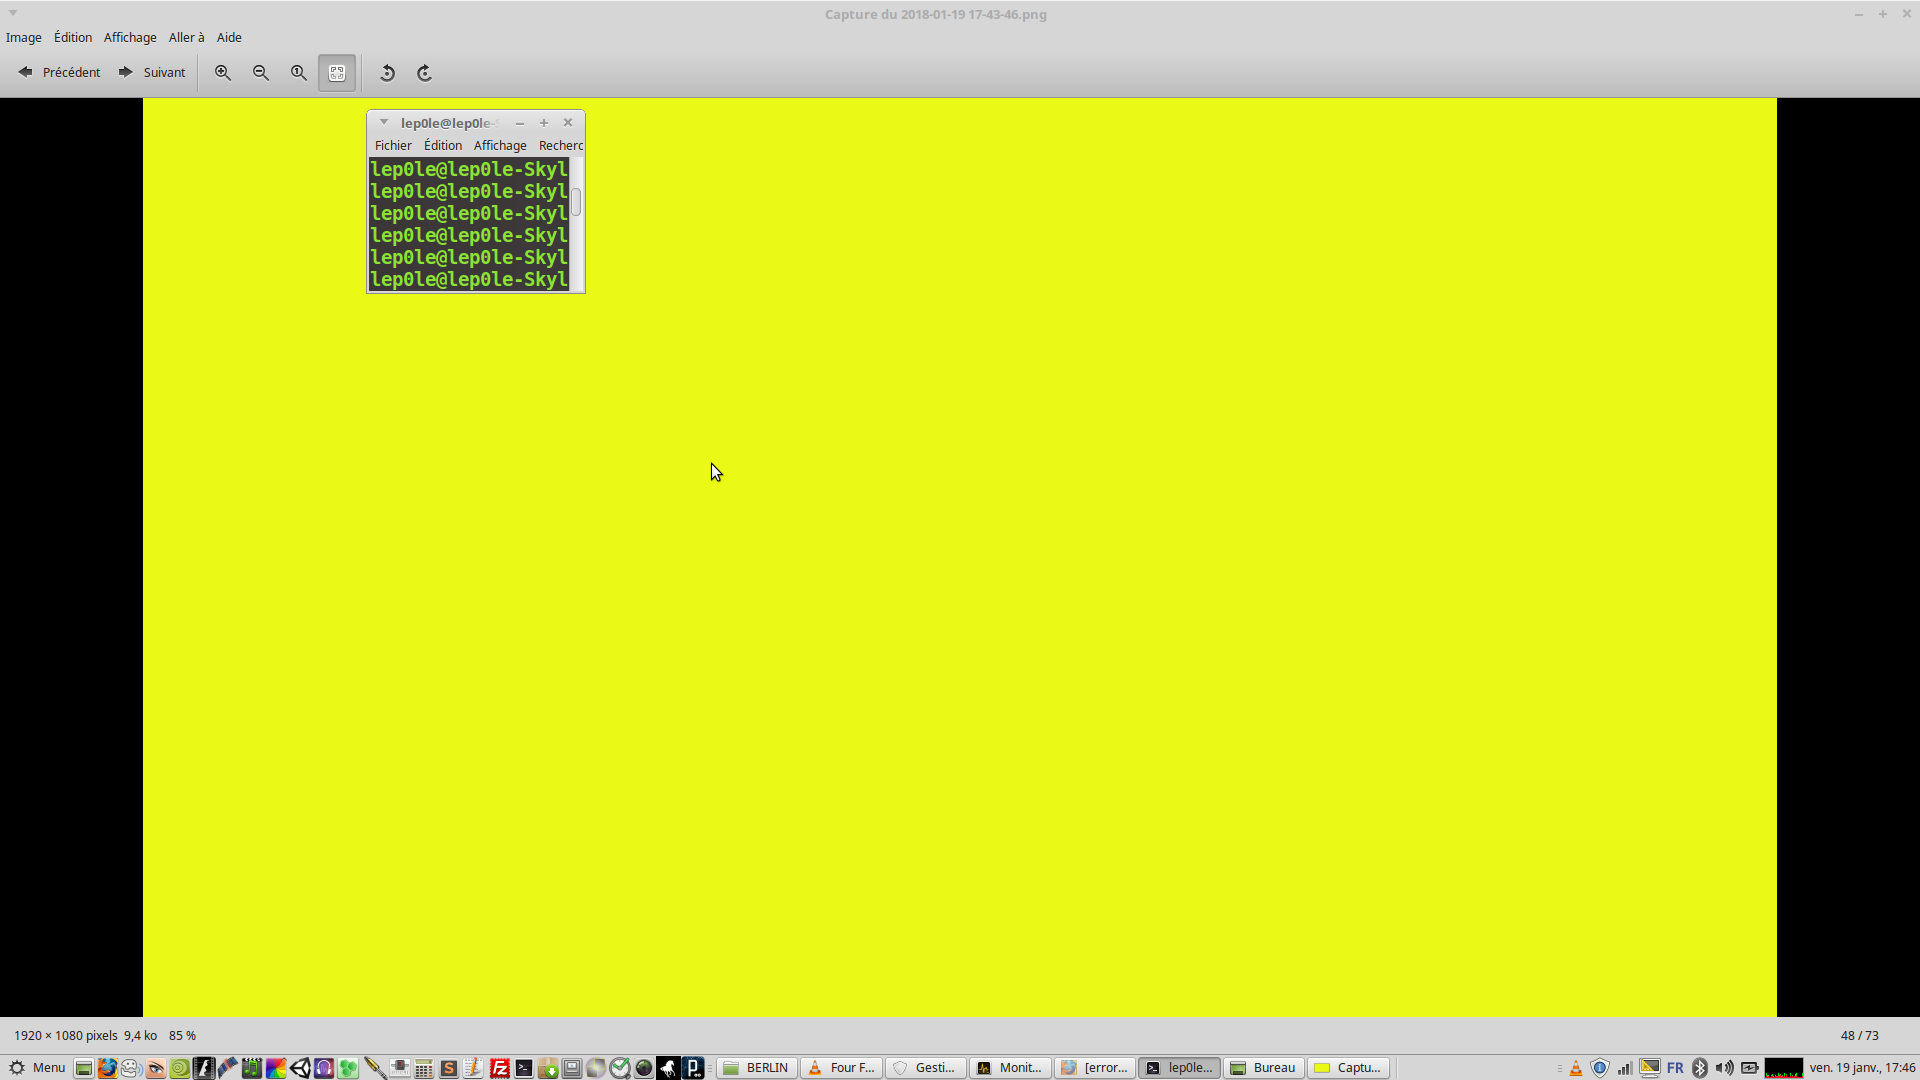Open the Aller à menu
Screen dimensions: 1920x1080
pos(186,37)
